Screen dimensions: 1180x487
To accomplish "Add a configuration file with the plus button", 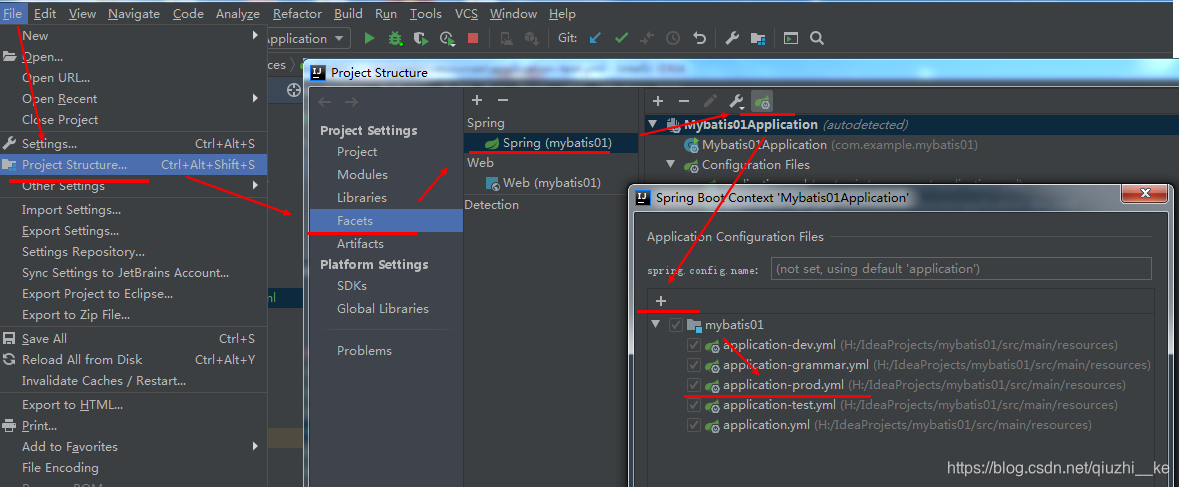I will pos(661,301).
